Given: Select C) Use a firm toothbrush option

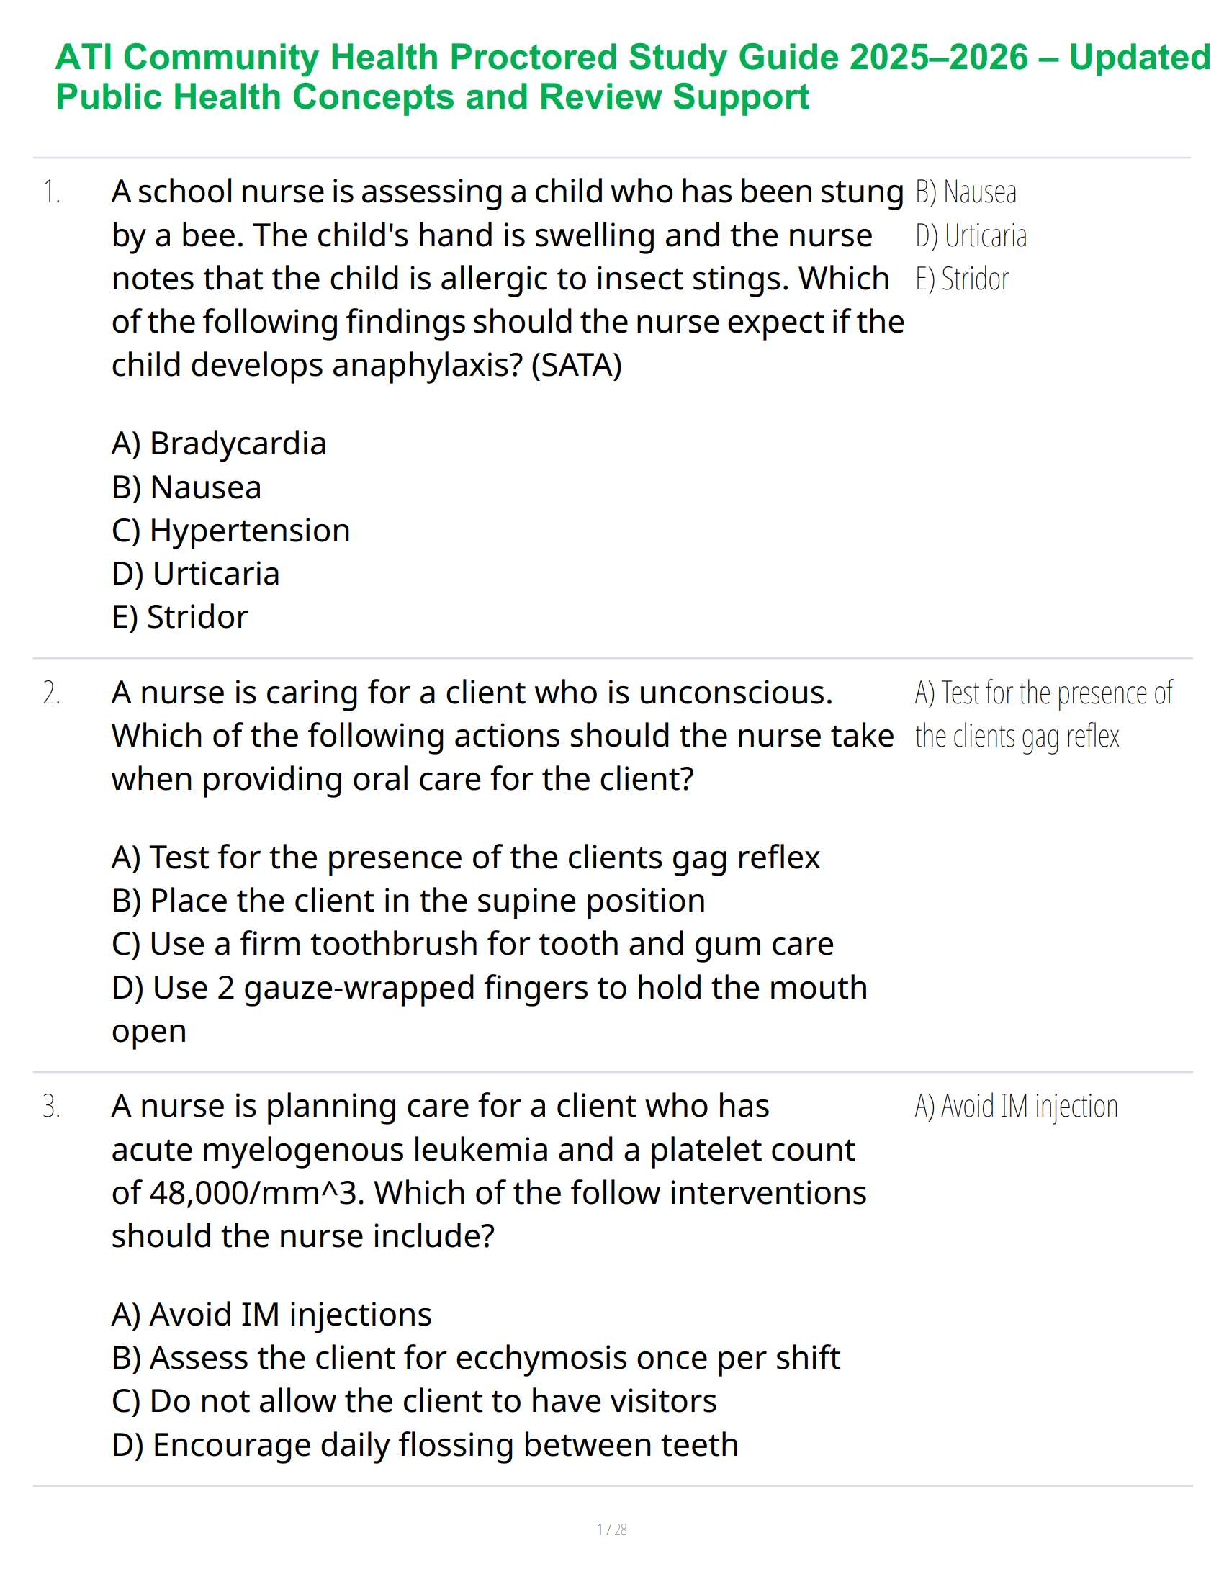Looking at the screenshot, I should [472, 944].
